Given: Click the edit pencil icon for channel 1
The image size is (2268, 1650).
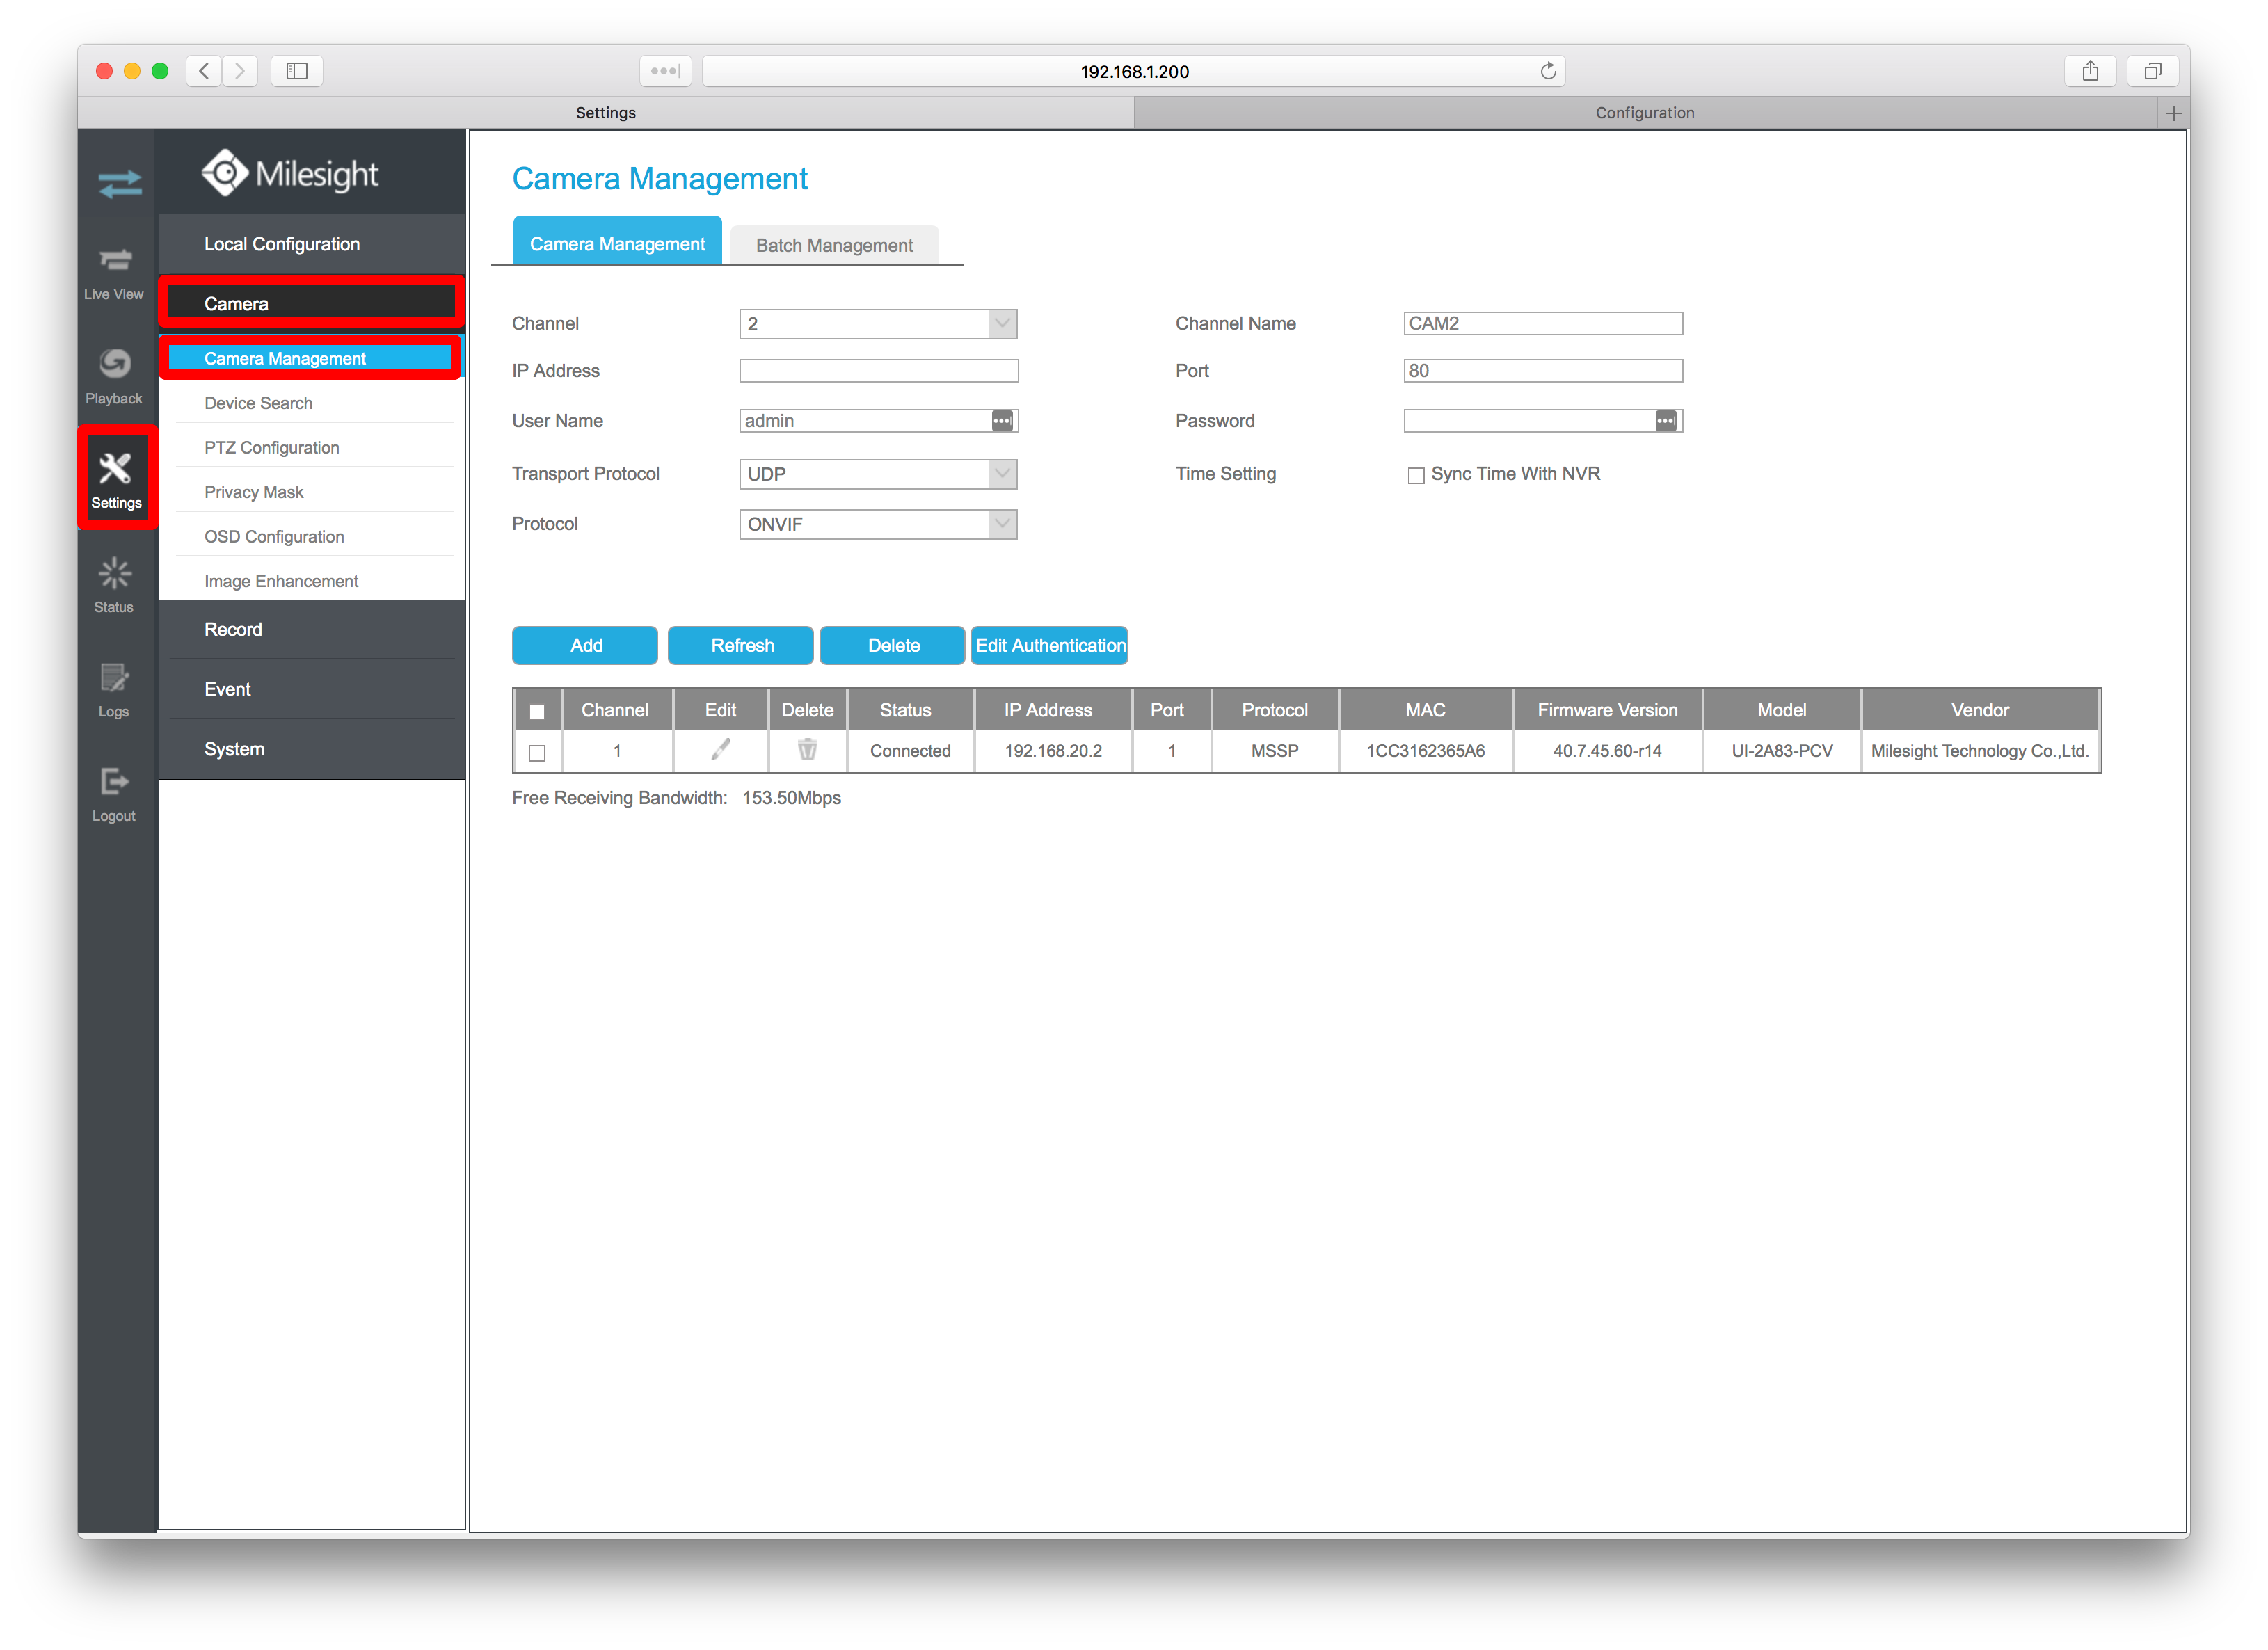Looking at the screenshot, I should 719,752.
